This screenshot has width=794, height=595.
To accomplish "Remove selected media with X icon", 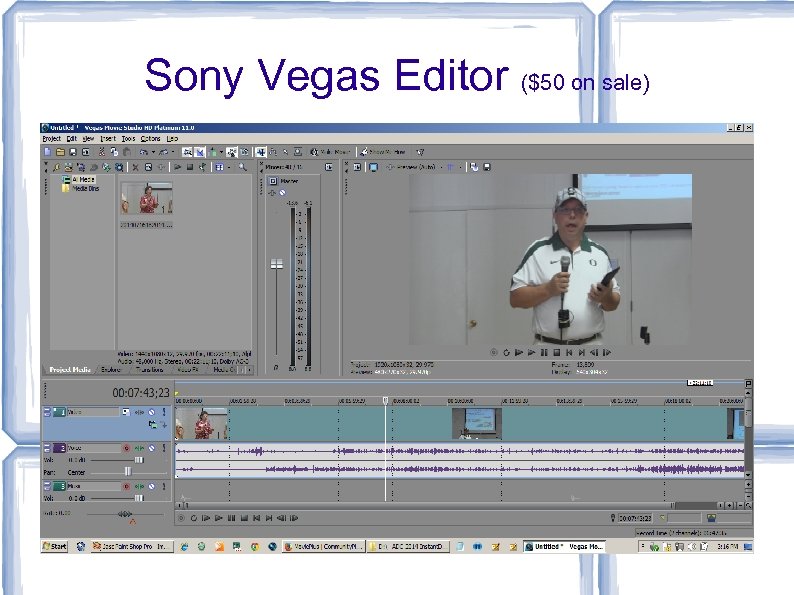I will point(135,167).
